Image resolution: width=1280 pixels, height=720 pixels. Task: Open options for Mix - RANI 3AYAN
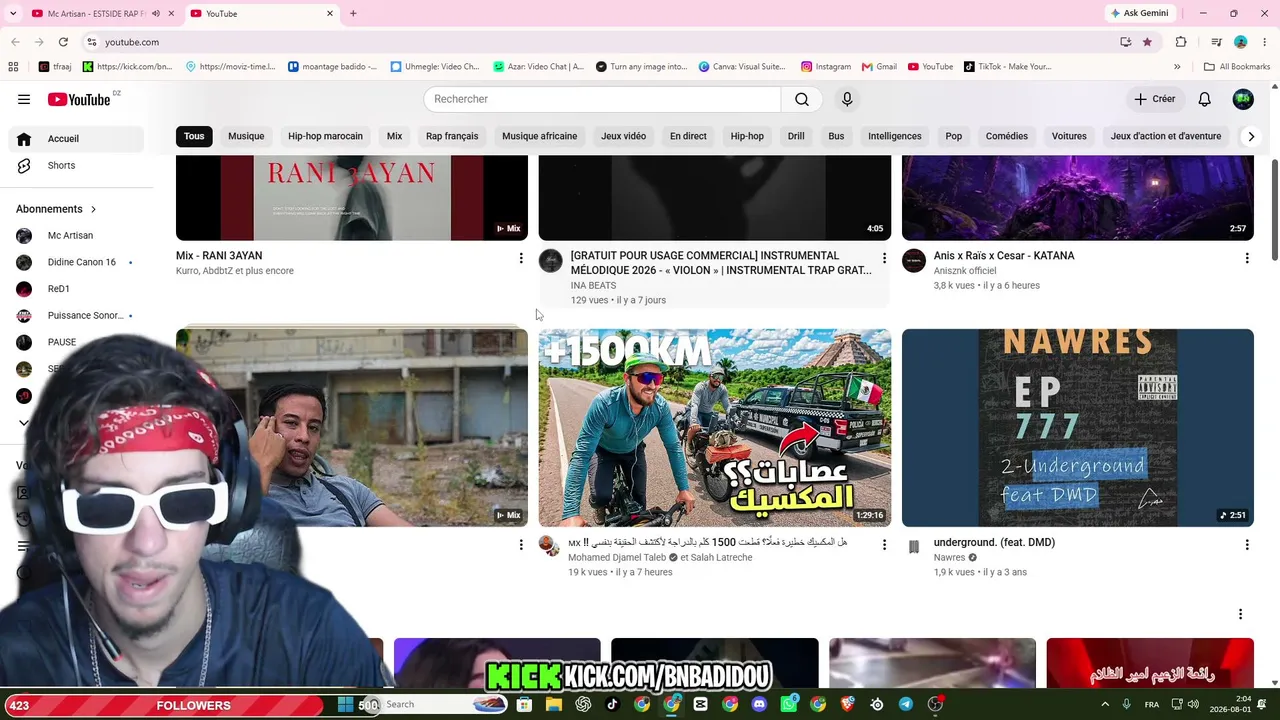[x=521, y=258]
